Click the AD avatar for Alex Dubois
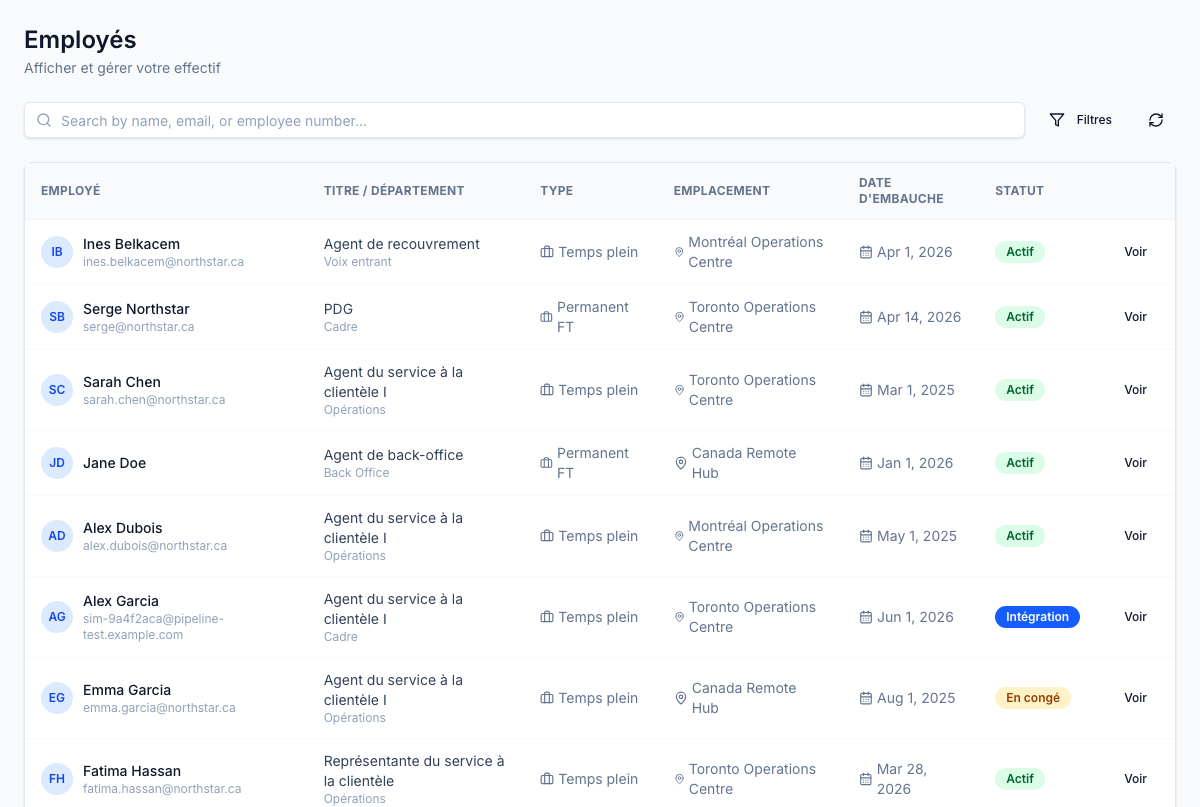Screen dimensions: 1200x807 click(x=57, y=536)
